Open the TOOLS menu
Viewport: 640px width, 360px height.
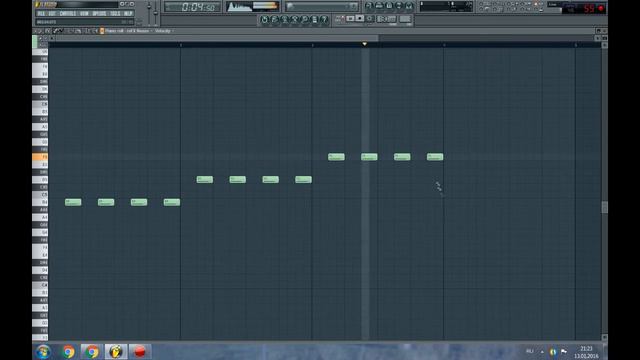click(x=116, y=13)
